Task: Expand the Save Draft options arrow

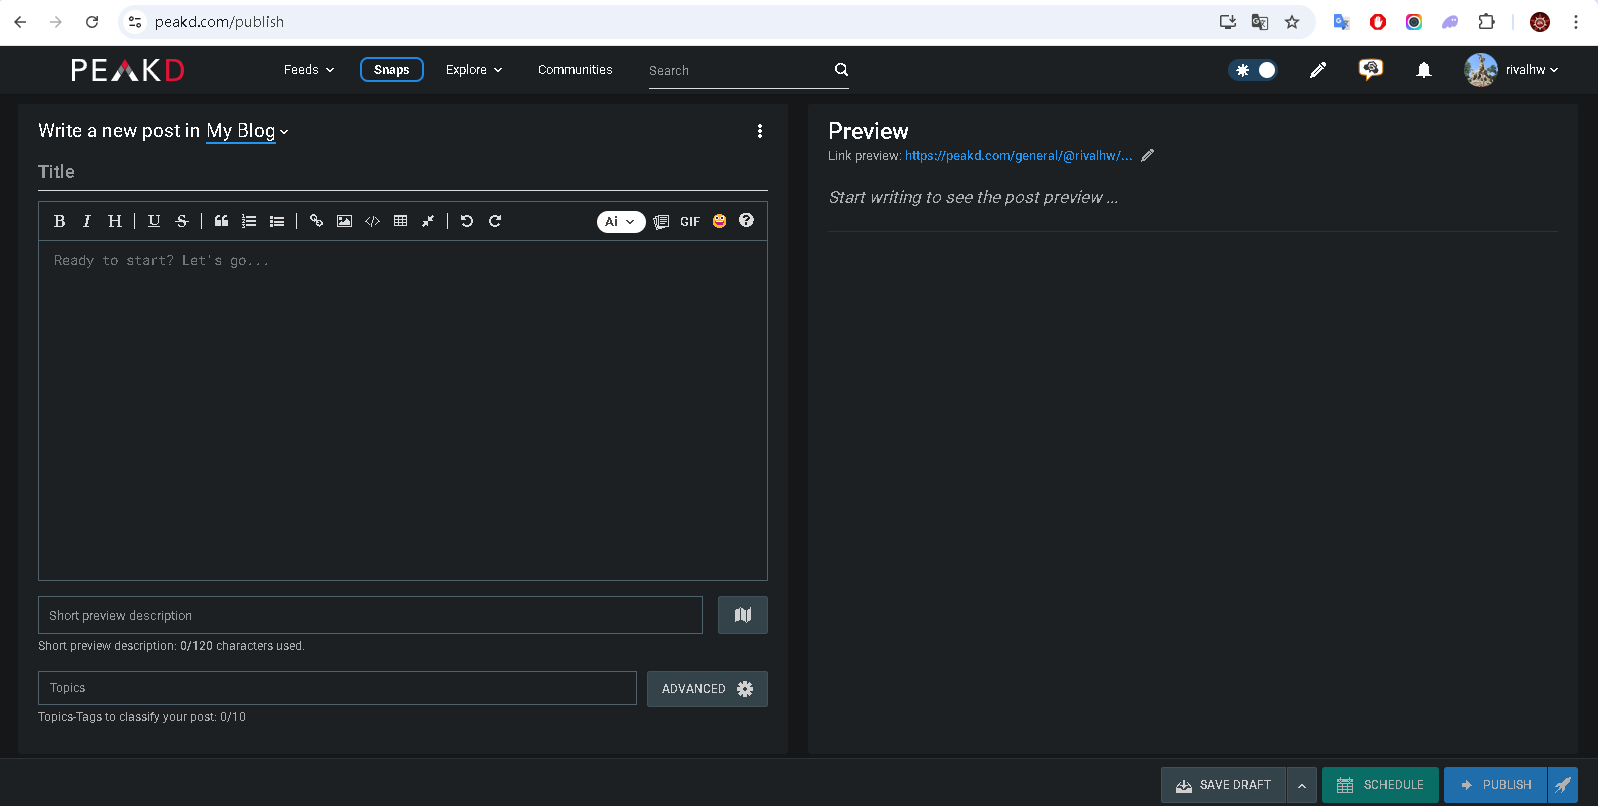Action: [x=1302, y=785]
